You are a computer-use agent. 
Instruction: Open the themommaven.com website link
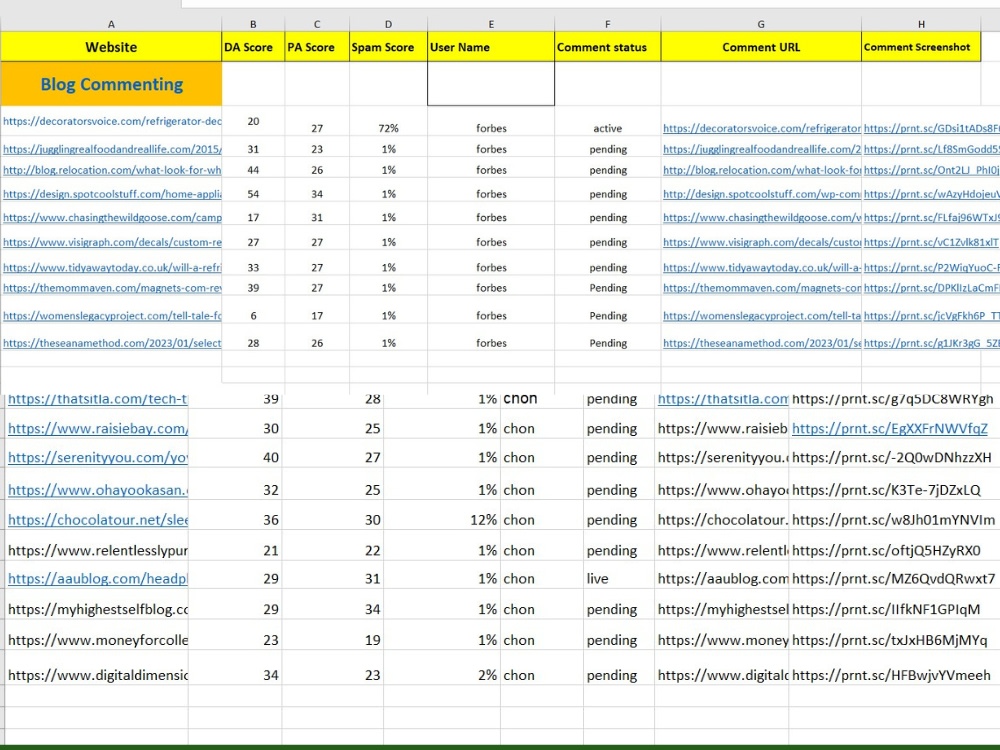tap(112, 288)
